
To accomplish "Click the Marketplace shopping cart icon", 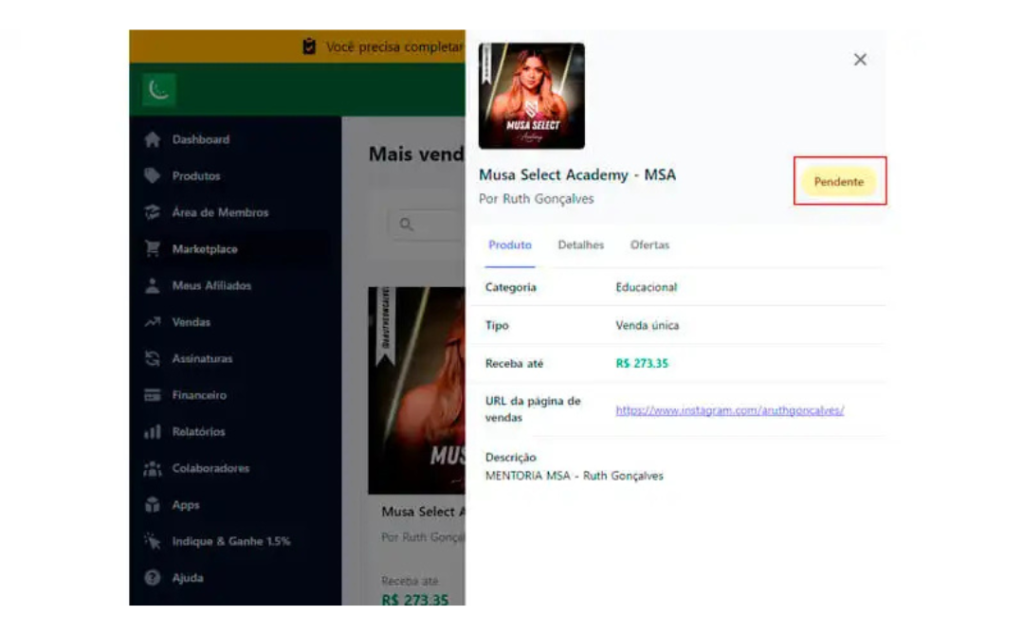I will pyautogui.click(x=153, y=249).
